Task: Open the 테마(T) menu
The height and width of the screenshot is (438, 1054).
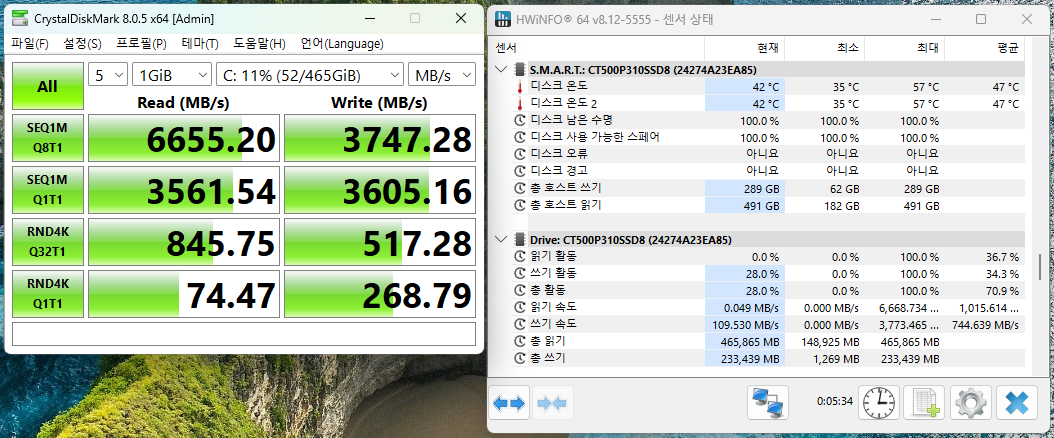Action: point(200,44)
